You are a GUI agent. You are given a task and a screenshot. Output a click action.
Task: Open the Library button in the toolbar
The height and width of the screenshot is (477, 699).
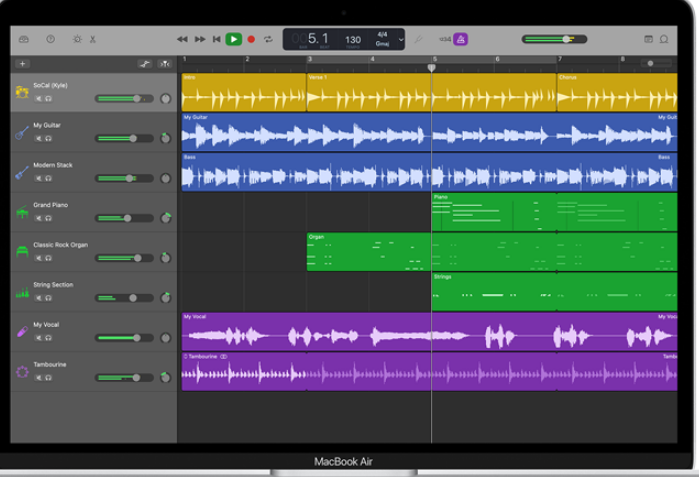tap(24, 39)
